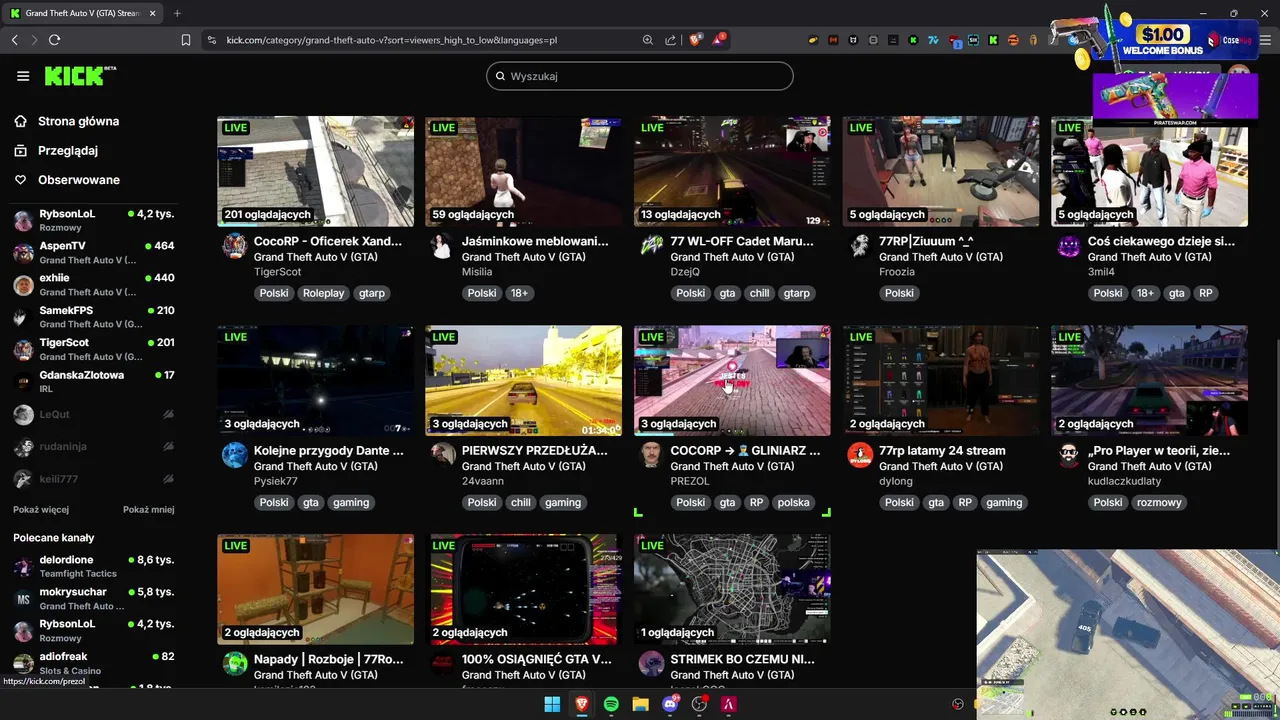Switch to the Grand Theft Auto V browser tab
Viewport: 1280px width, 720px height.
tap(82, 13)
